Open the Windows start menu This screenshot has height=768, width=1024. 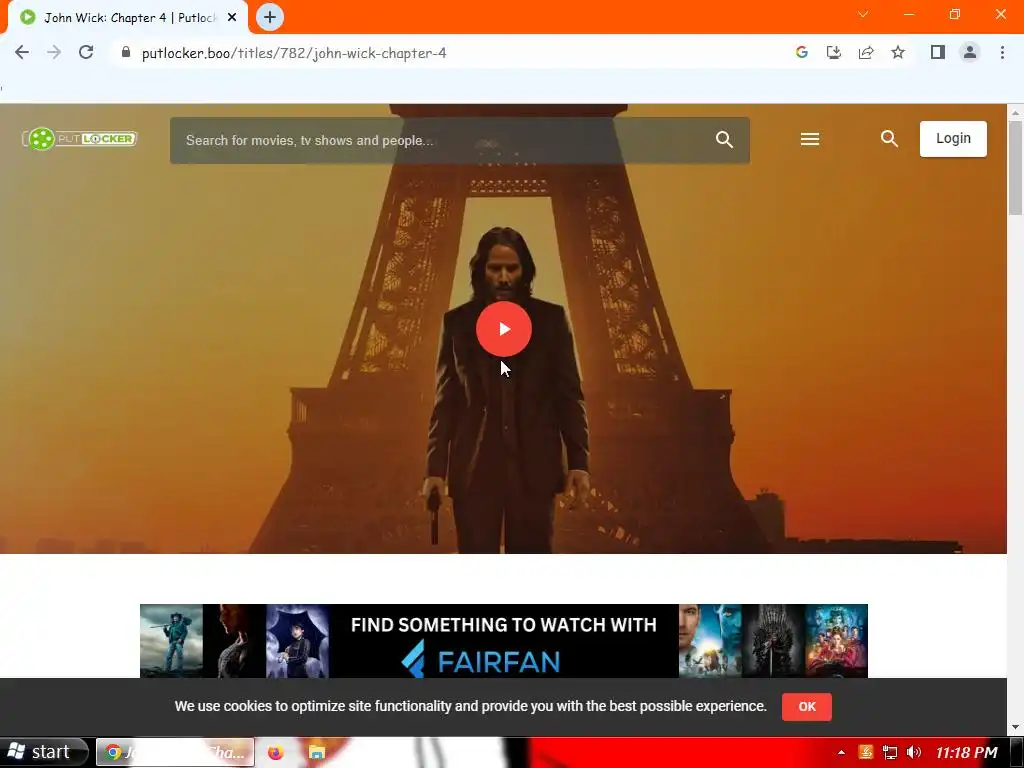click(44, 752)
